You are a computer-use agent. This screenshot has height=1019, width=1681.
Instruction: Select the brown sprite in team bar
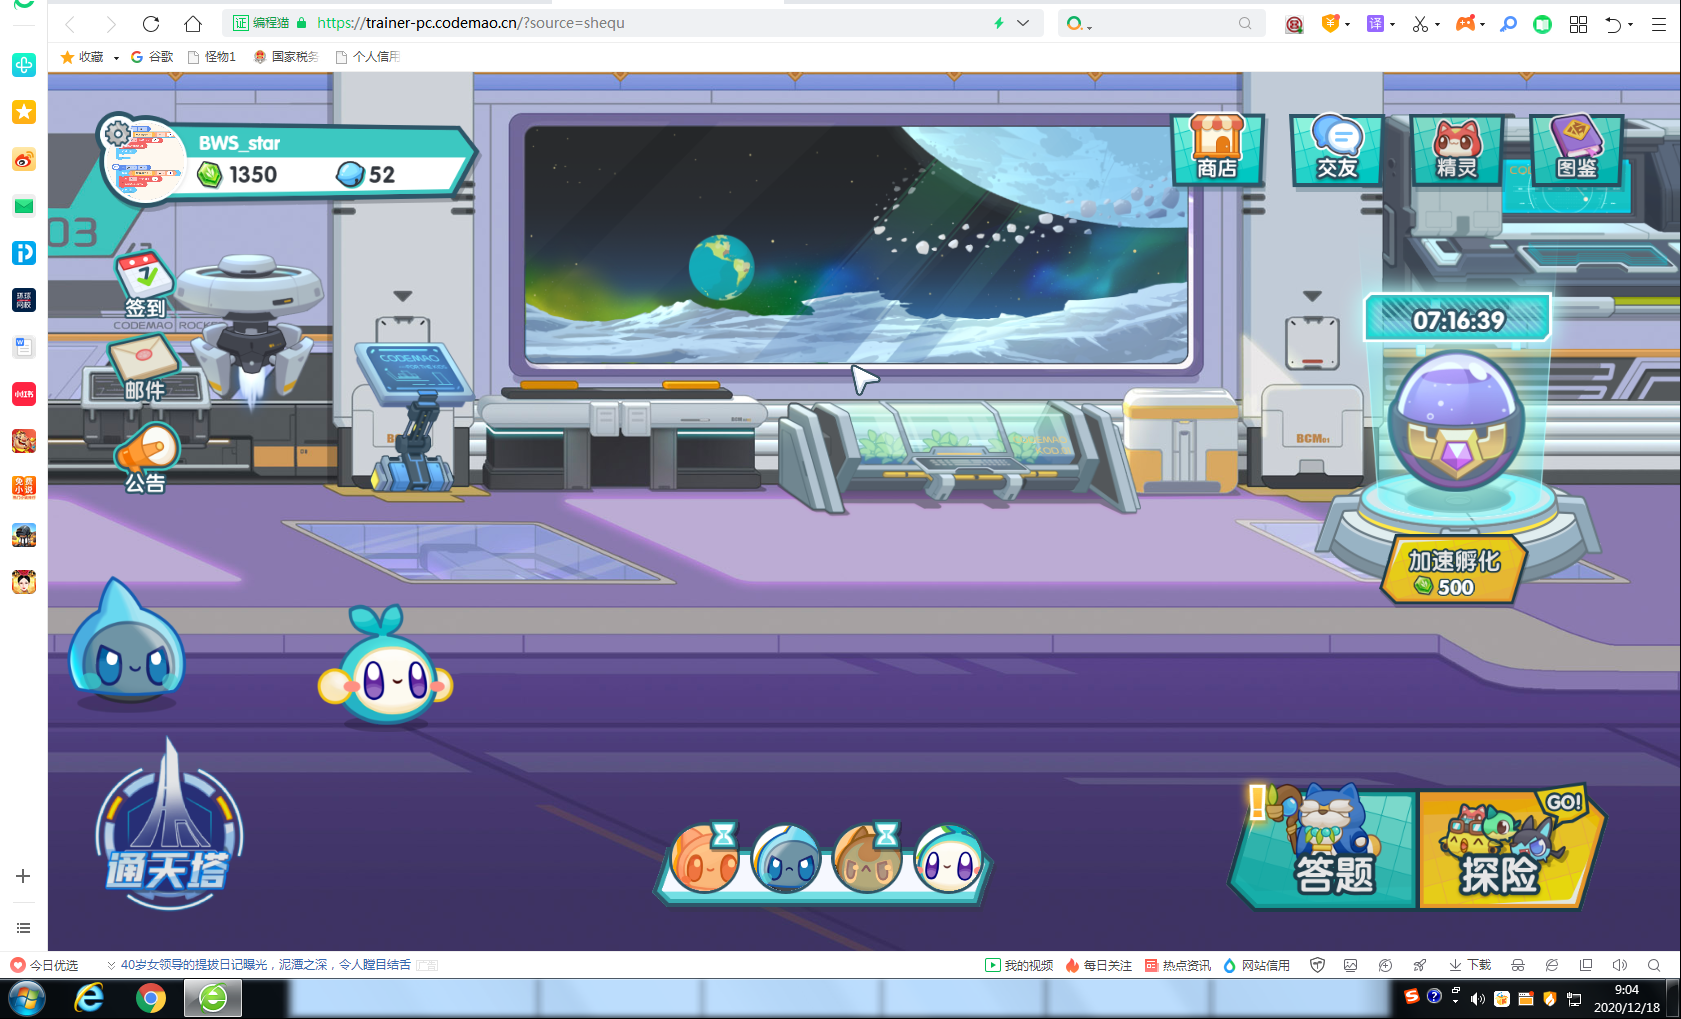[x=867, y=859]
